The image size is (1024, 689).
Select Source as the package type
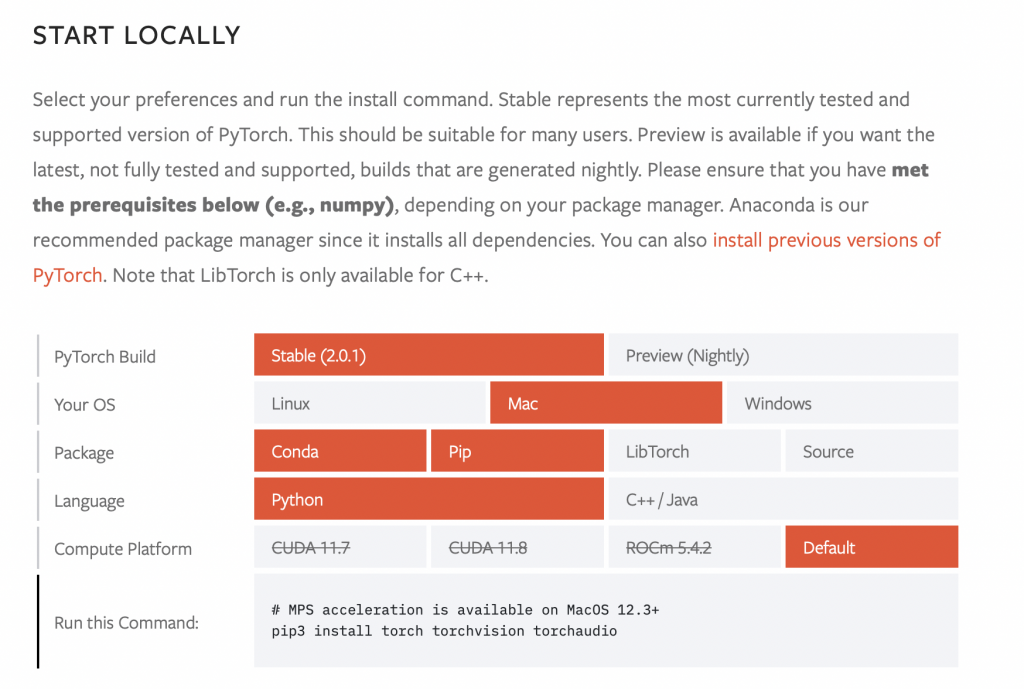(871, 451)
